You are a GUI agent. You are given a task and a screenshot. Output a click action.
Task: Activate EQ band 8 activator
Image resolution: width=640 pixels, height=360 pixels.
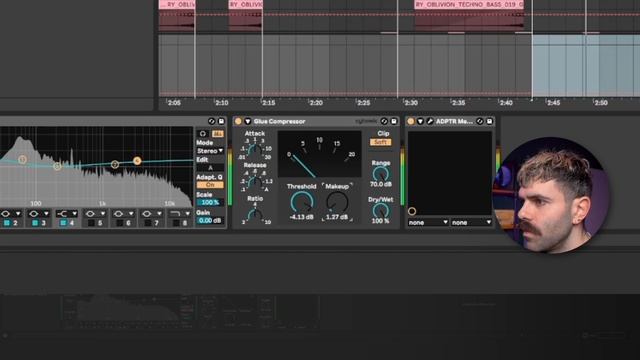coord(176,223)
